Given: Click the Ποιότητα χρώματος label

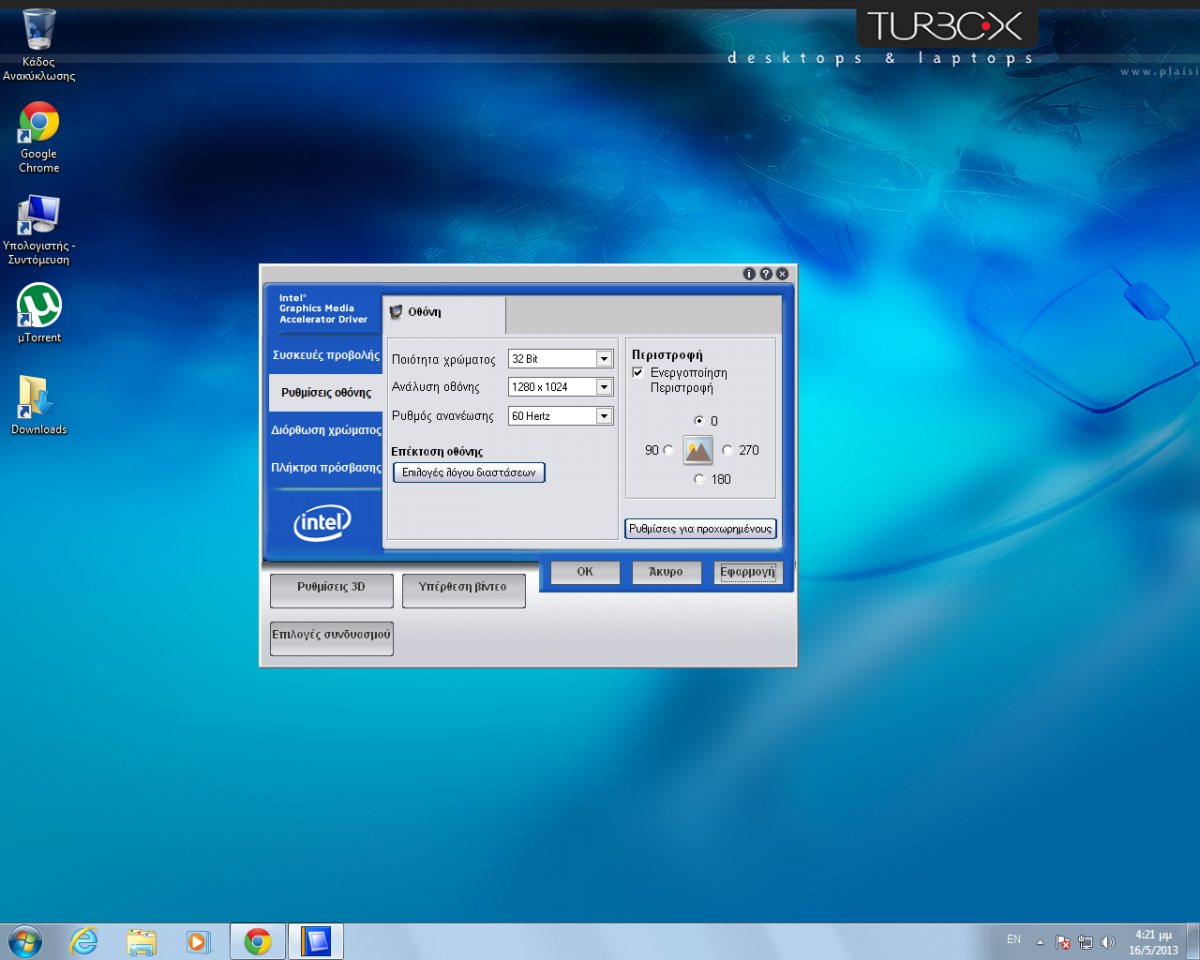Looking at the screenshot, I should [444, 359].
